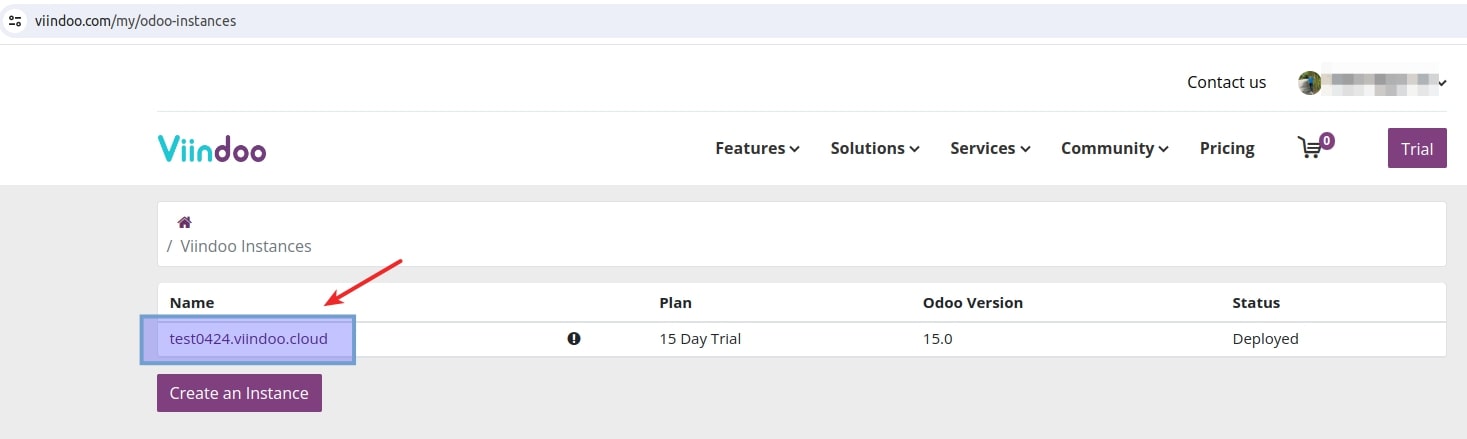Expand the user account dropdown arrow
The height and width of the screenshot is (439, 1467).
click(x=1442, y=84)
